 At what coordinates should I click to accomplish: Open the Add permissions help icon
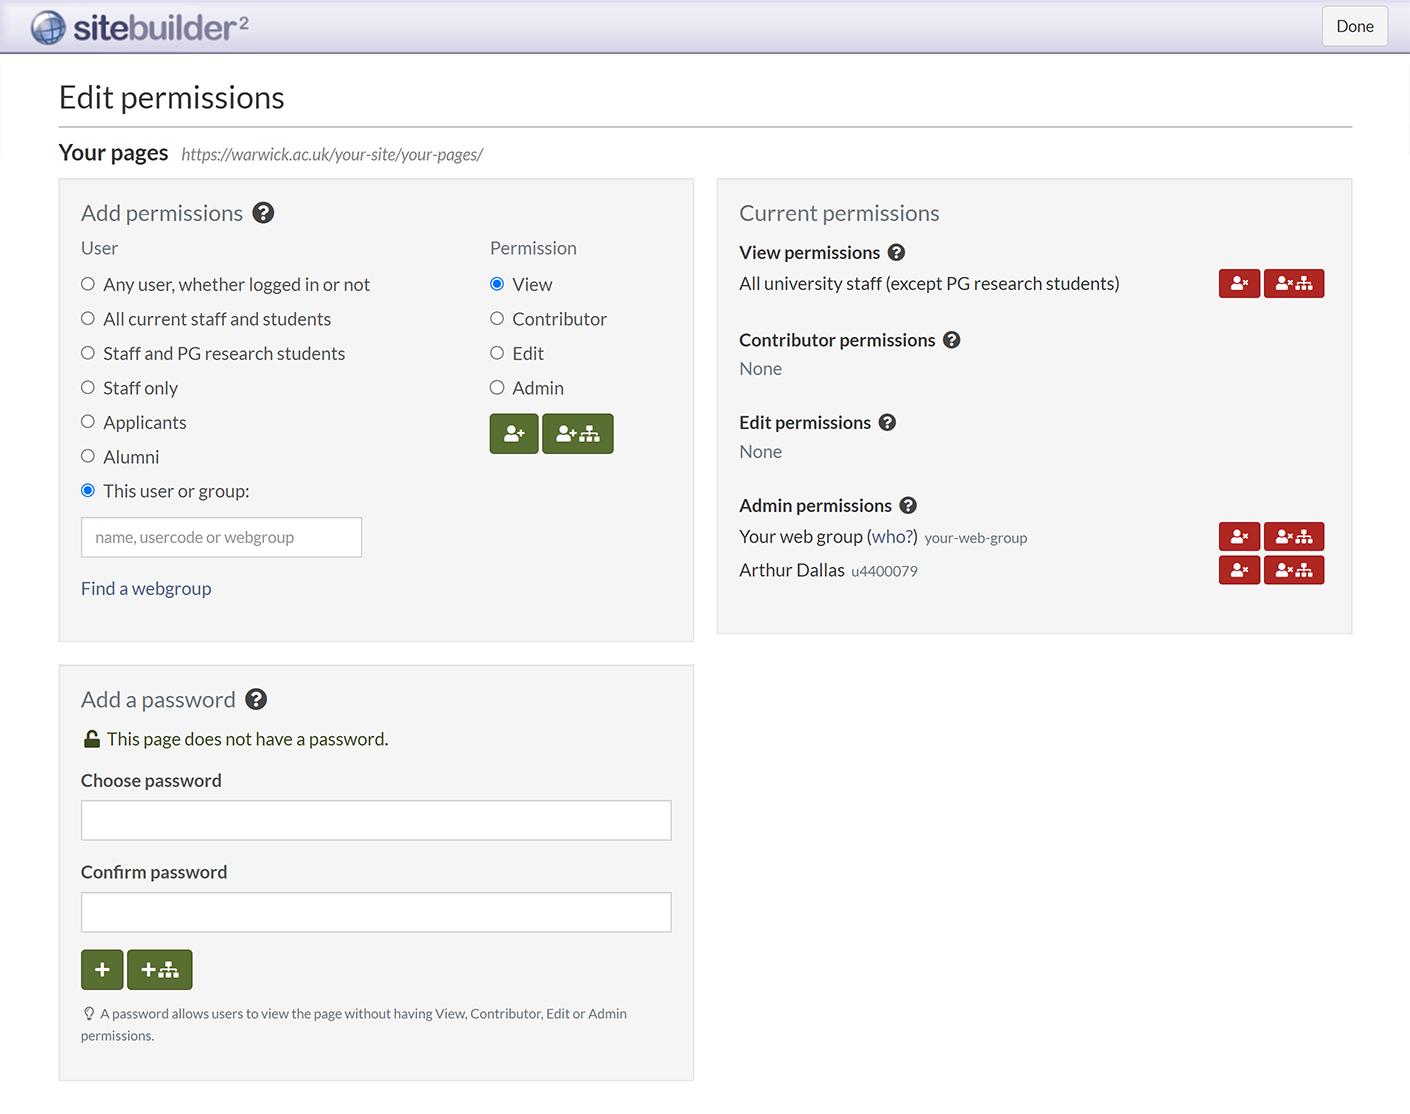pyautogui.click(x=263, y=212)
